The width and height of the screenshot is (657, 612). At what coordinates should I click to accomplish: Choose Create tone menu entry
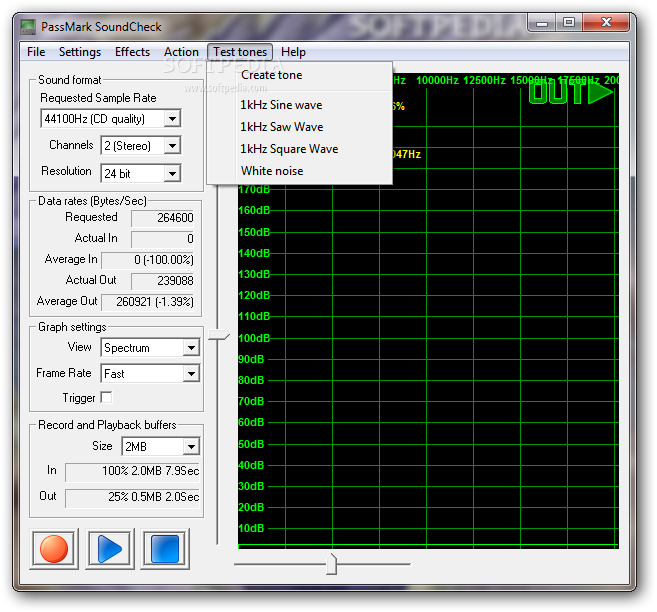coord(300,75)
